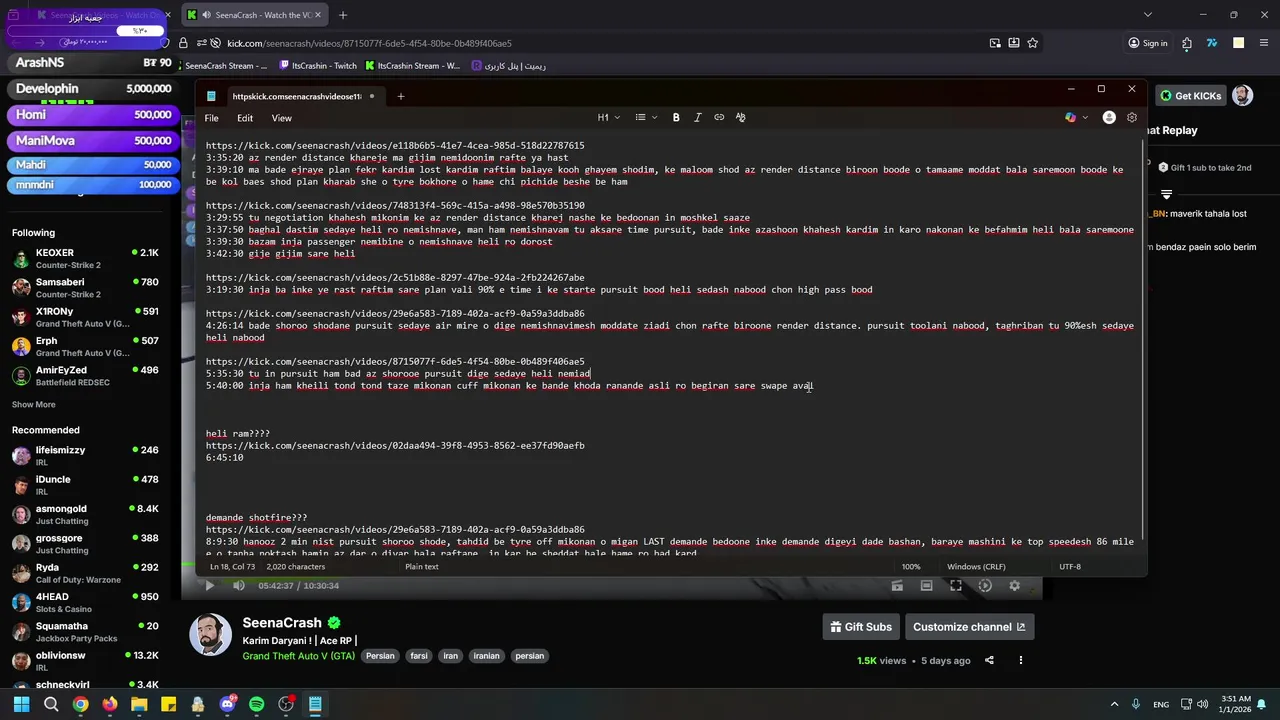The width and height of the screenshot is (1280, 720).
Task: Open the ENG language indicator
Action: tap(1161, 704)
